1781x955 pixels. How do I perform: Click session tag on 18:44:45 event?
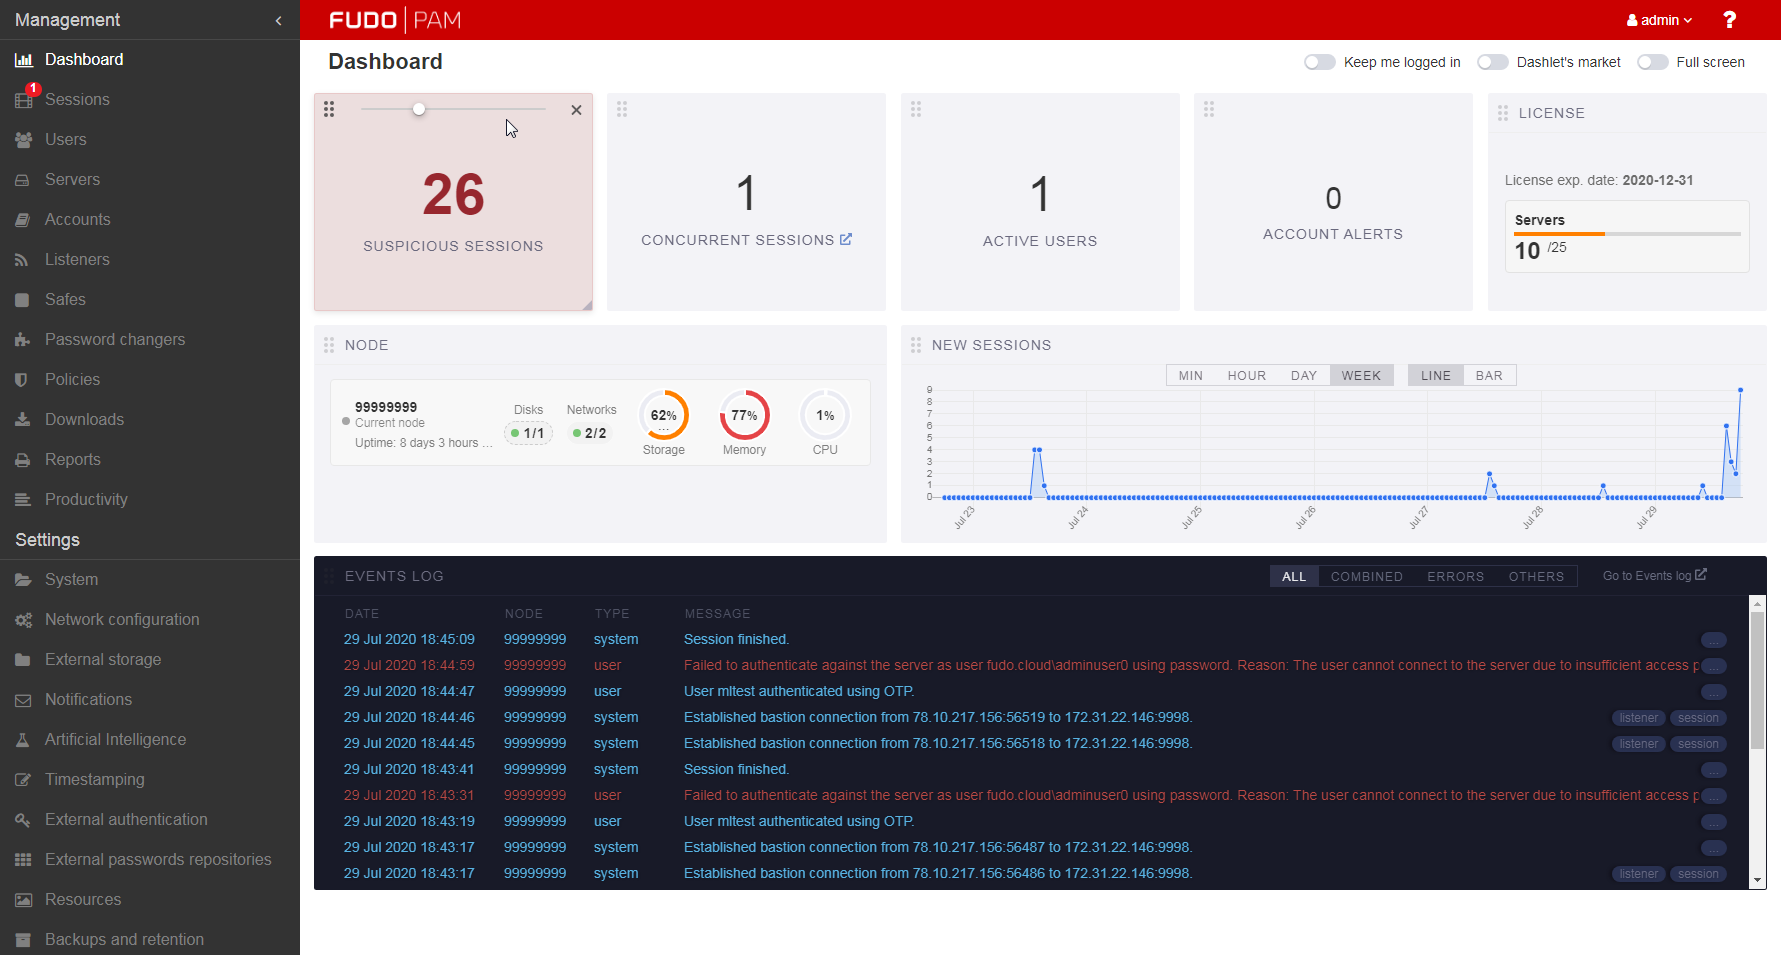click(1698, 744)
